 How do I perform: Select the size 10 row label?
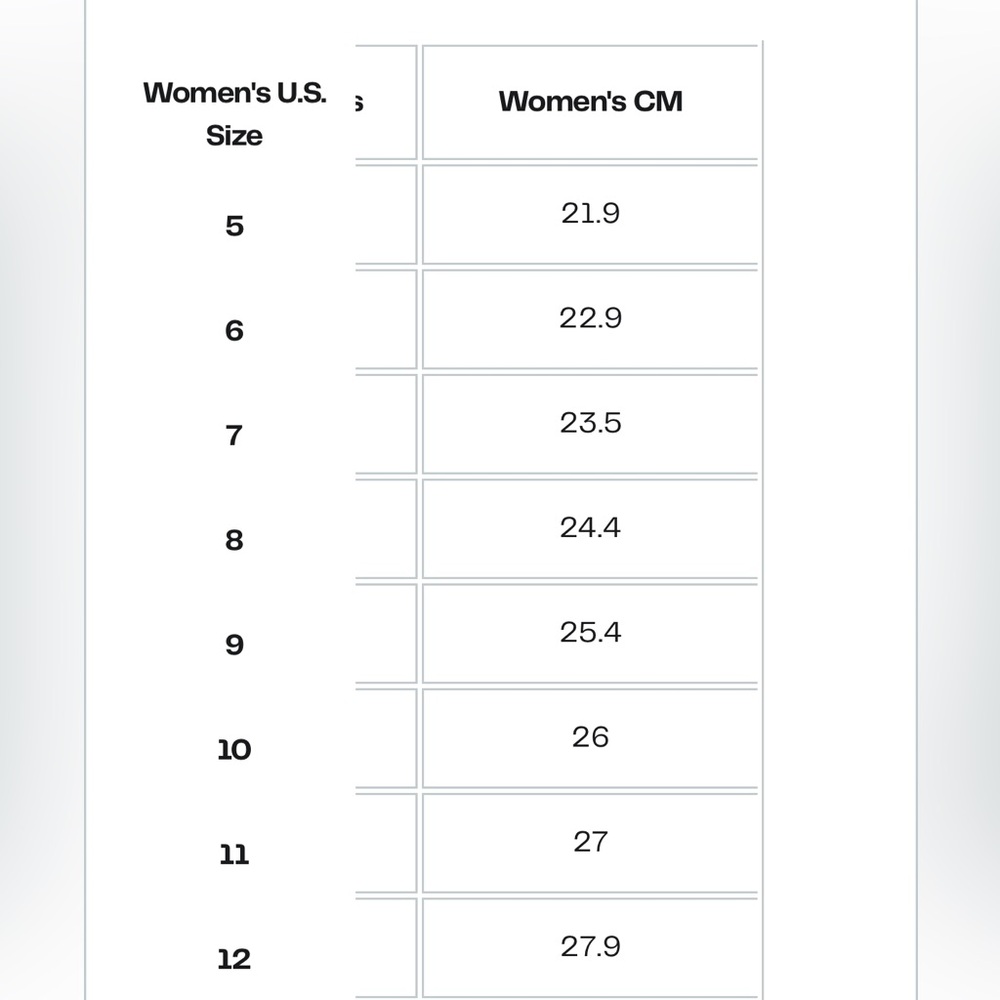[234, 750]
